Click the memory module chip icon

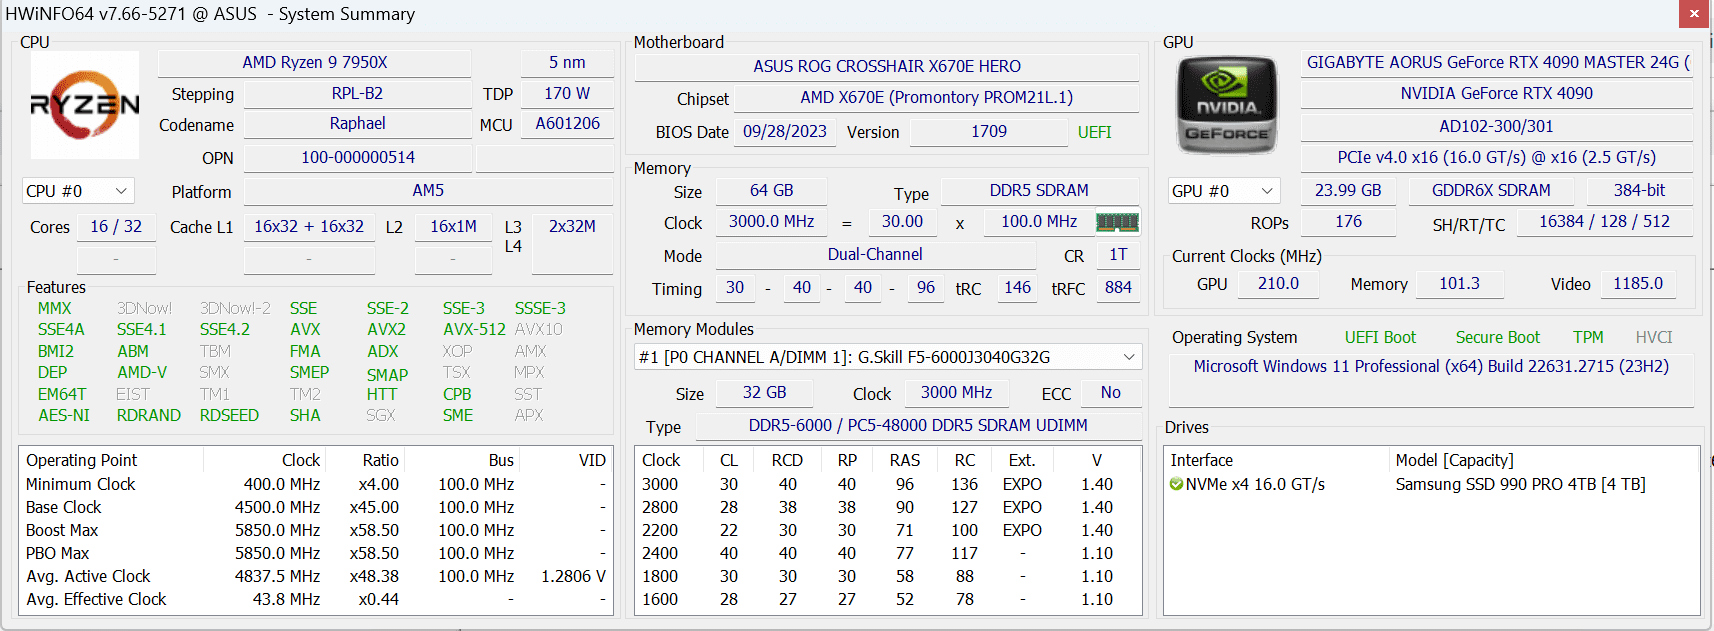(x=1117, y=222)
